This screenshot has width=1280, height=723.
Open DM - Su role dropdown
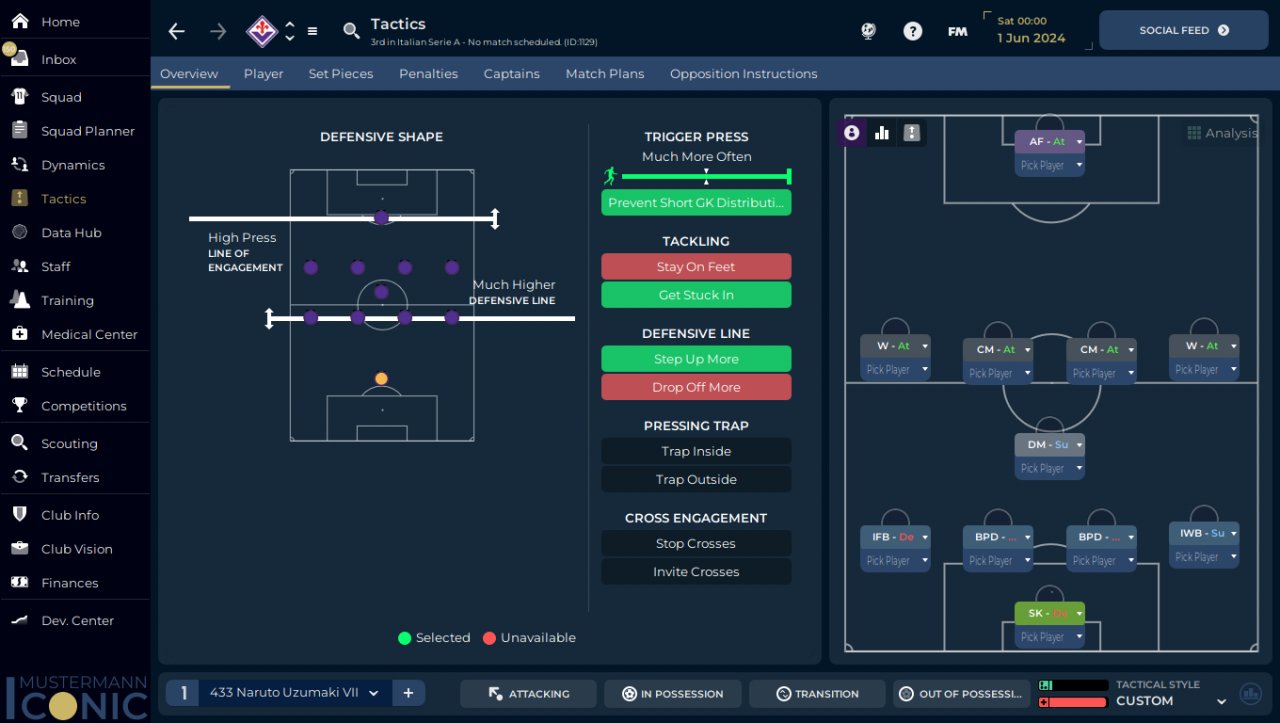point(1049,445)
